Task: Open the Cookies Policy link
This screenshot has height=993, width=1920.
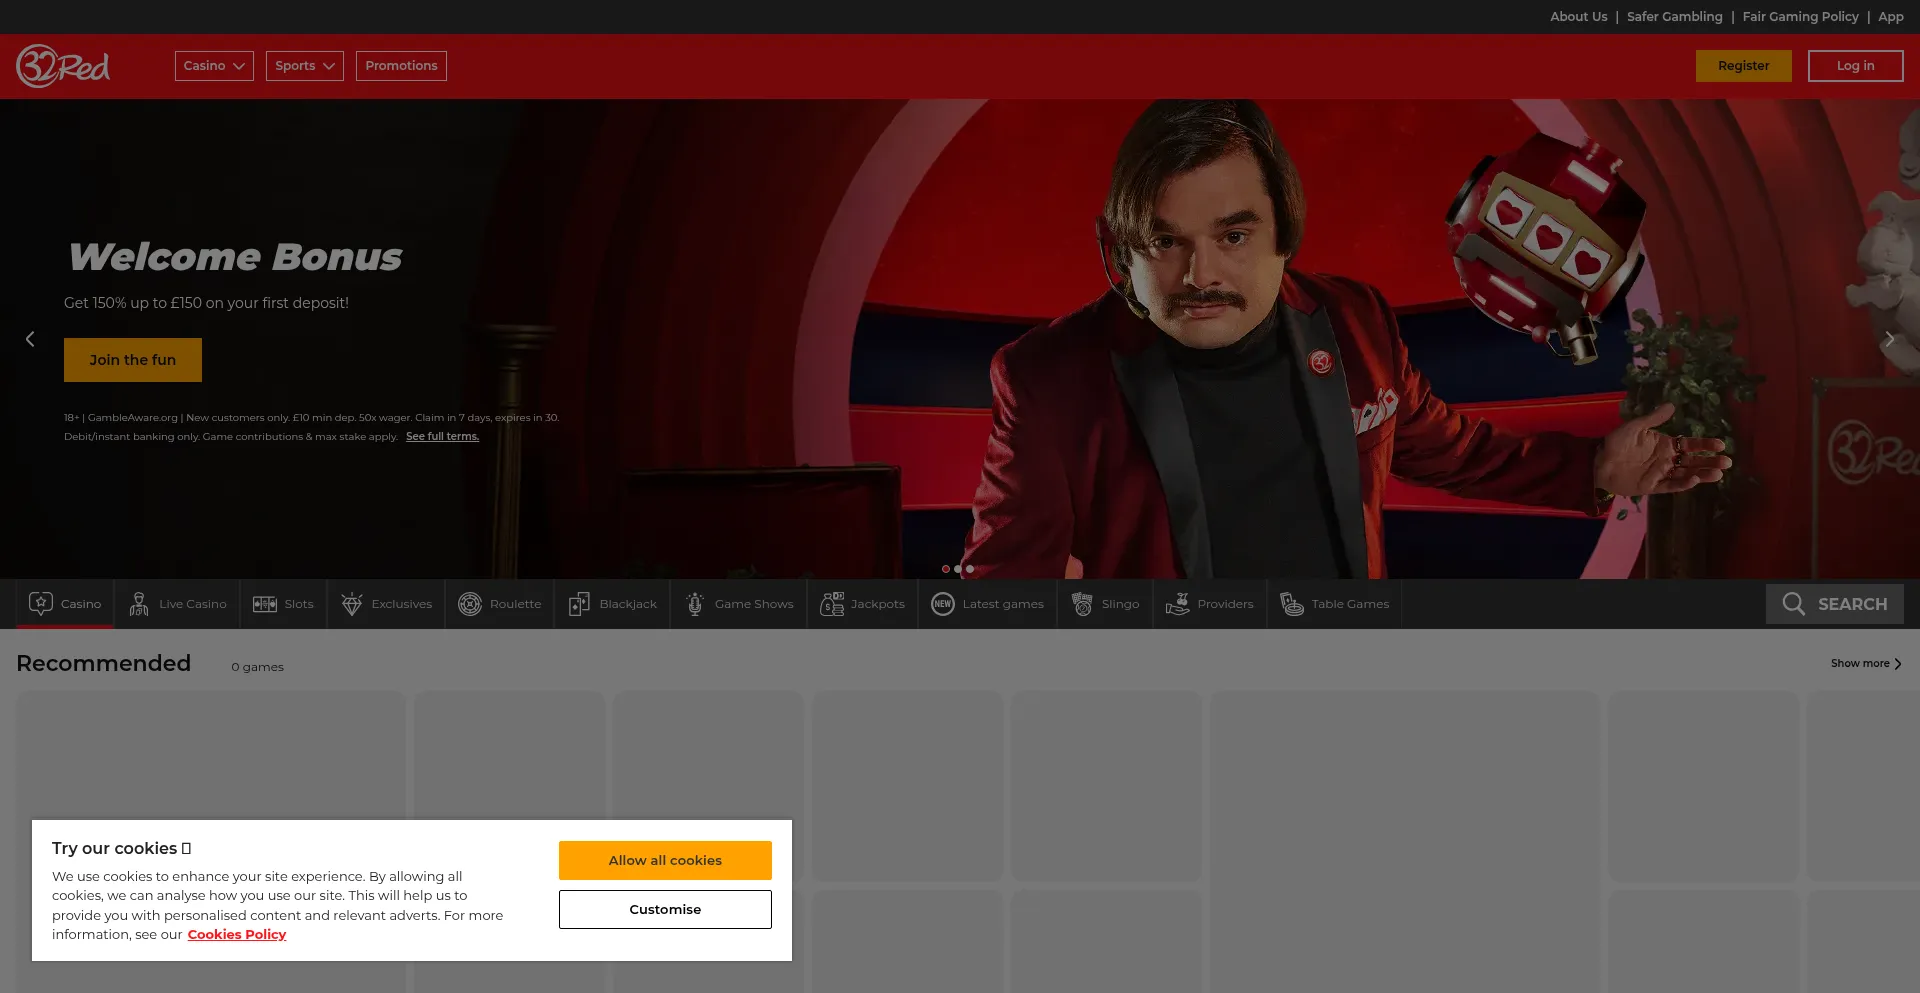Action: [237, 935]
